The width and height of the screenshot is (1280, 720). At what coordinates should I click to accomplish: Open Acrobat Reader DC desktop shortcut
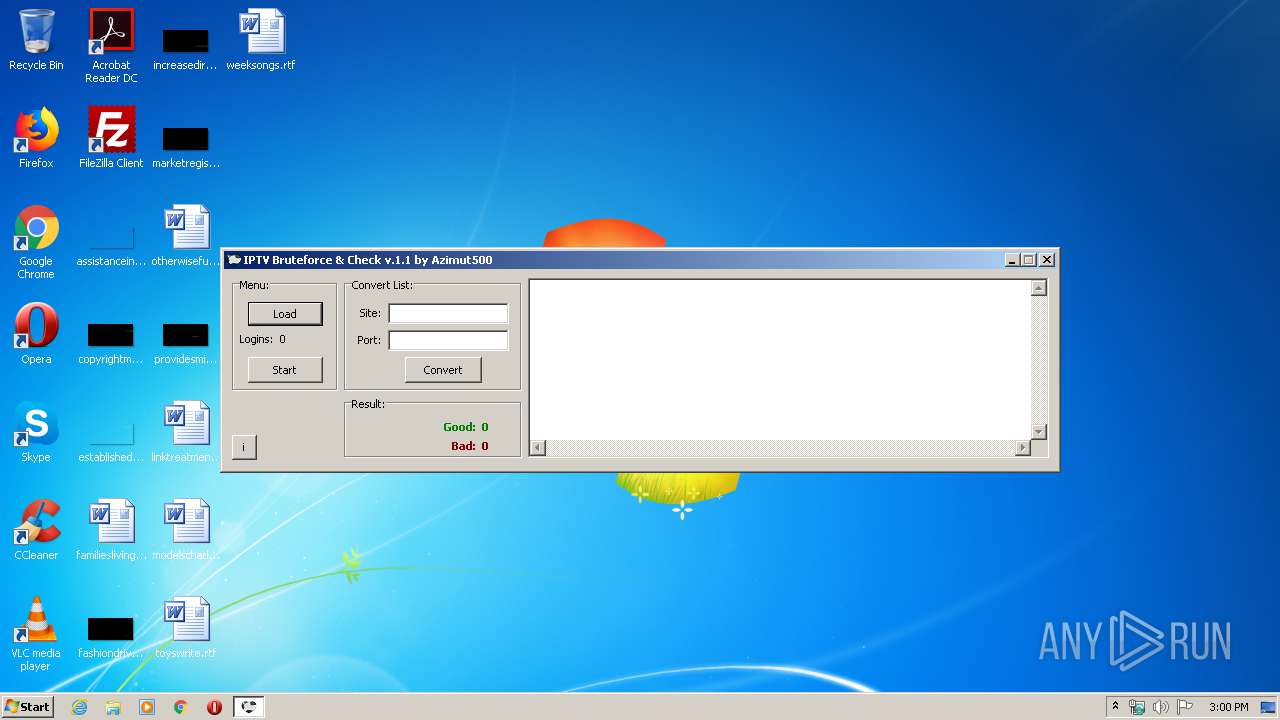coord(111,46)
